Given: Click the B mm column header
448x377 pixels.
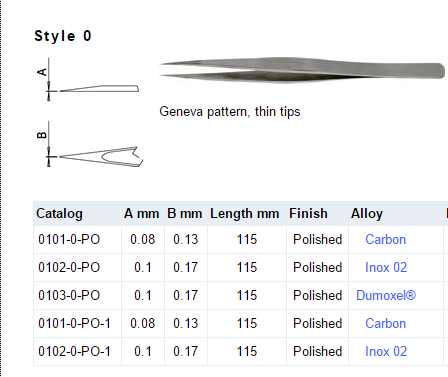Looking at the screenshot, I should point(185,214).
